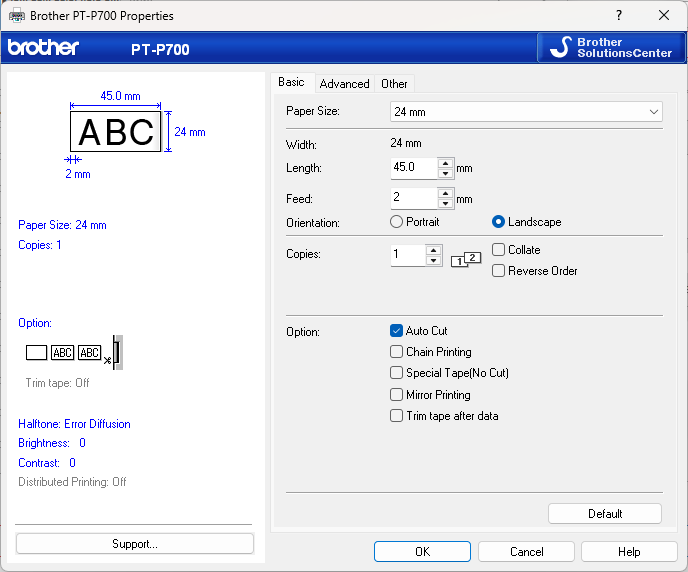688x572 pixels.
Task: Click the Brother logo in header
Action: (43, 47)
